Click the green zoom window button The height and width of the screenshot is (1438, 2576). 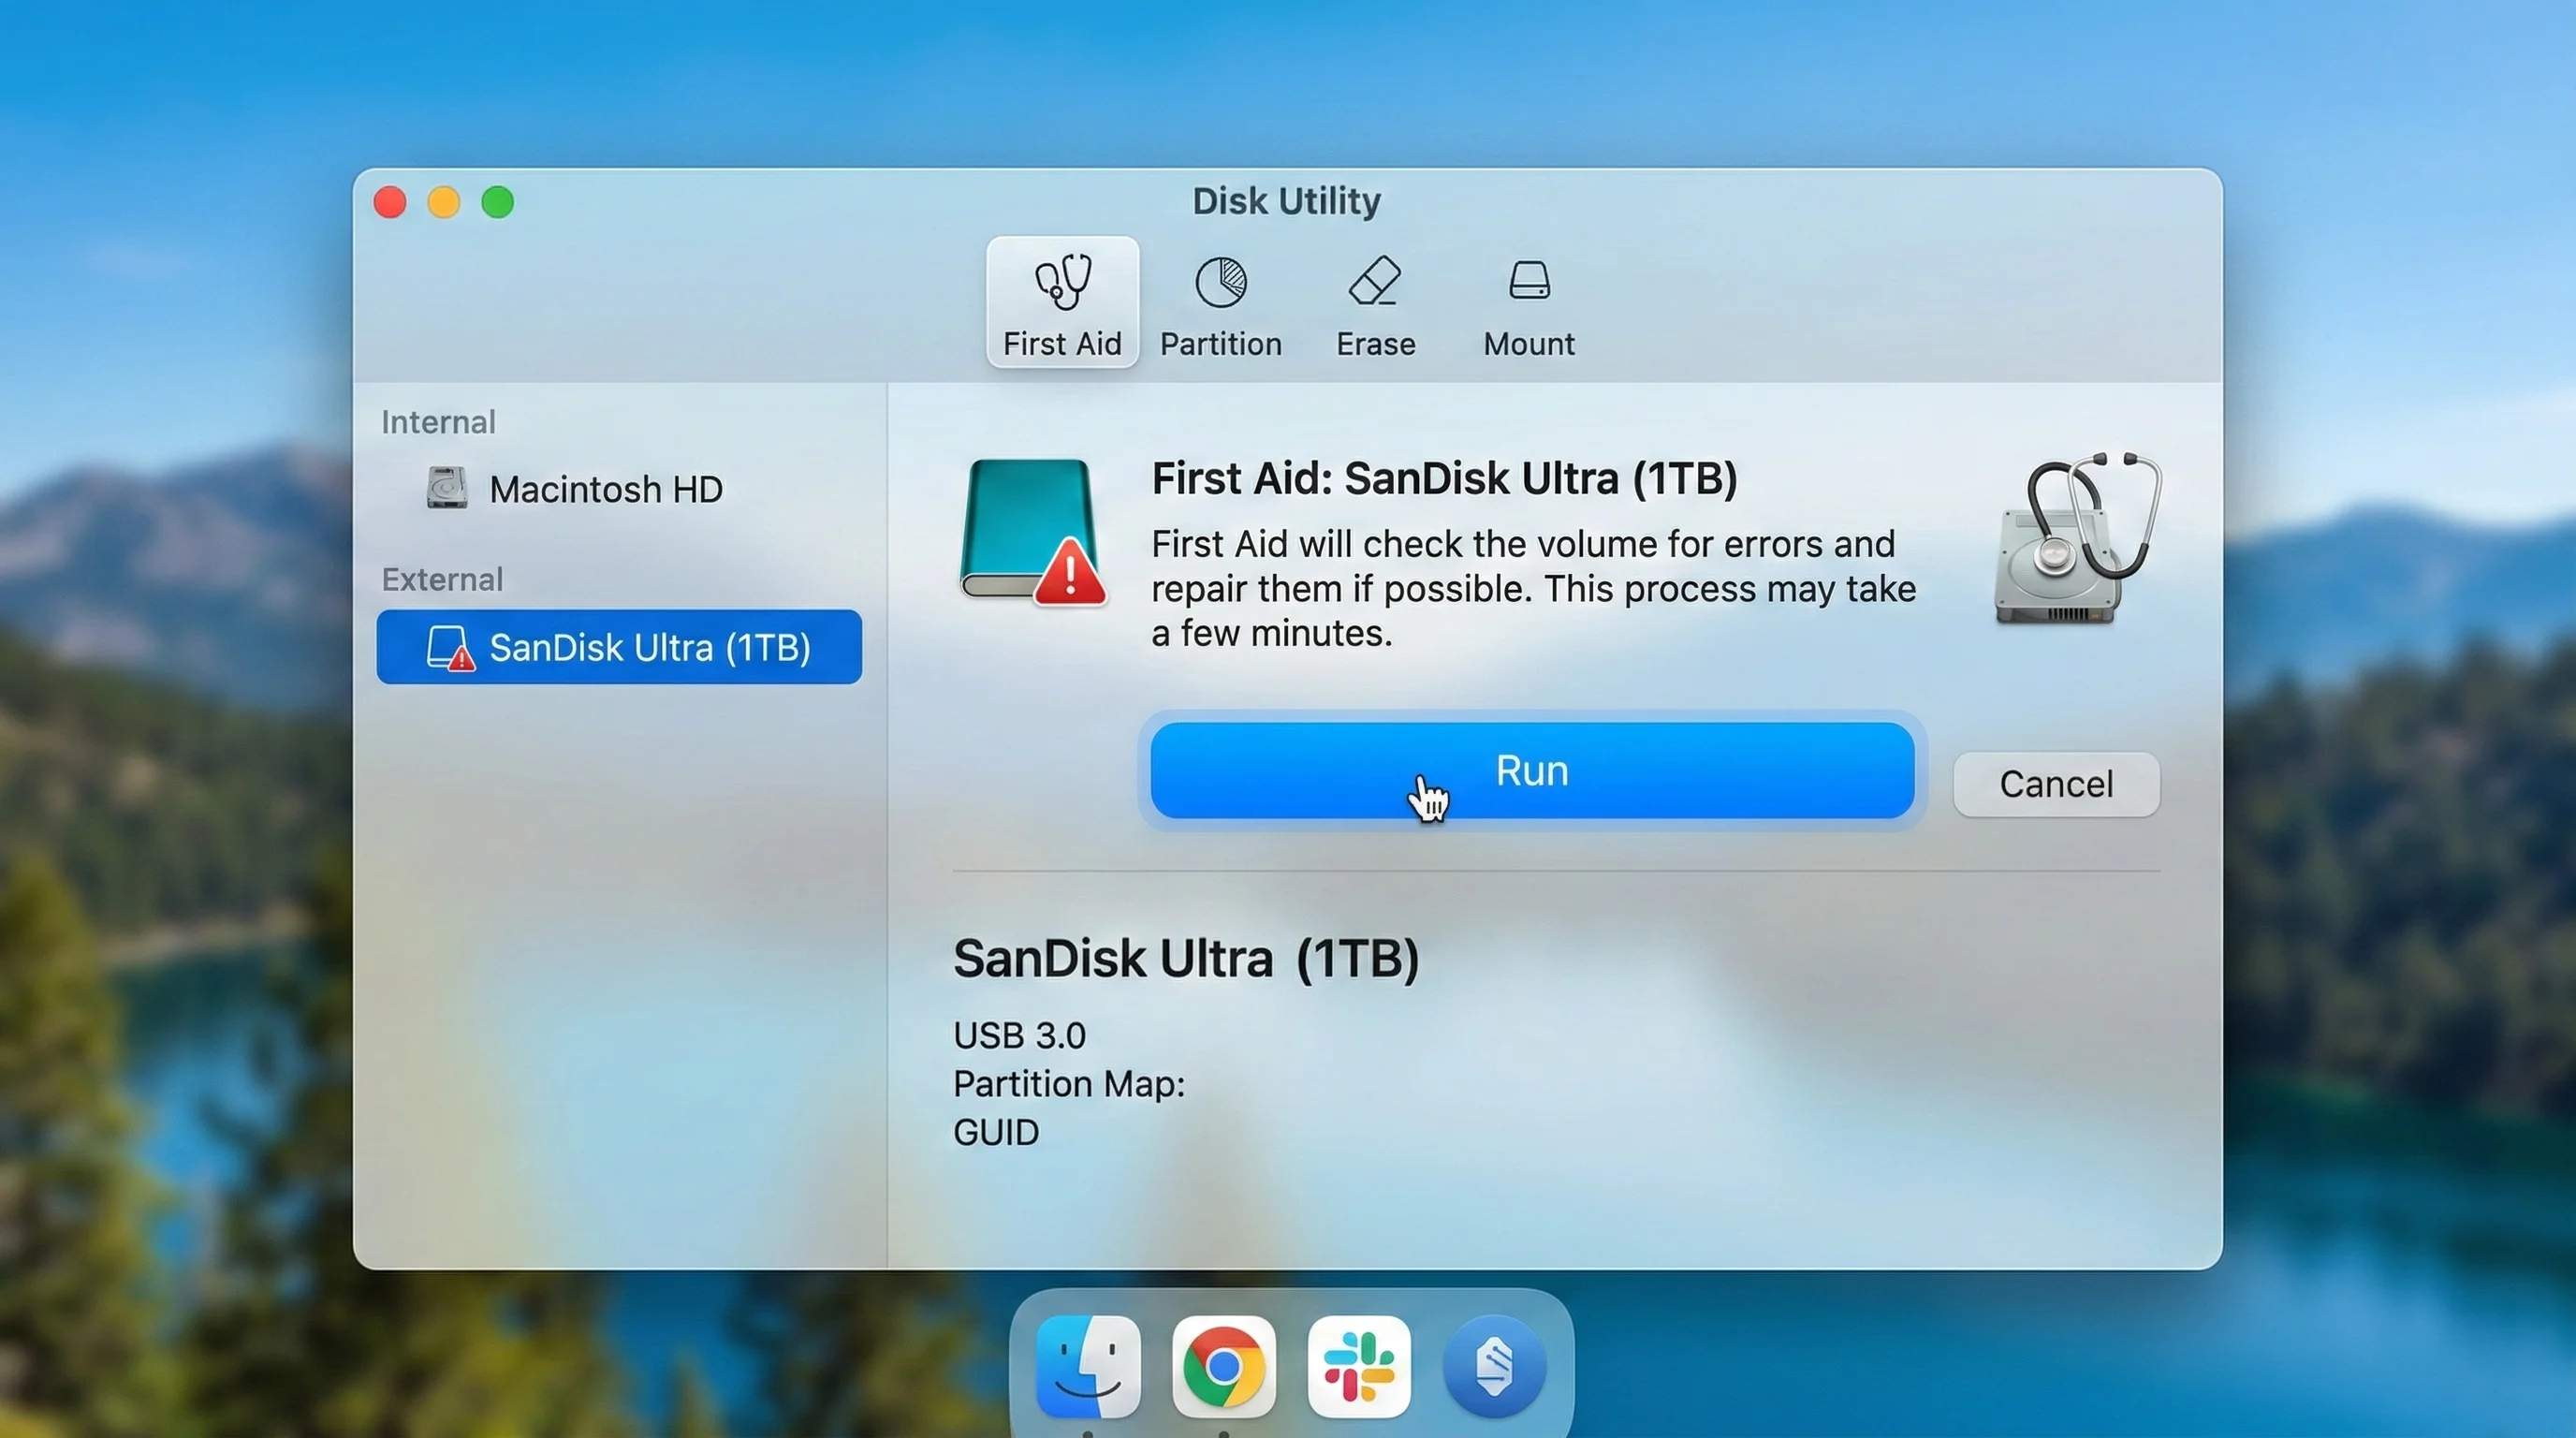(x=498, y=202)
